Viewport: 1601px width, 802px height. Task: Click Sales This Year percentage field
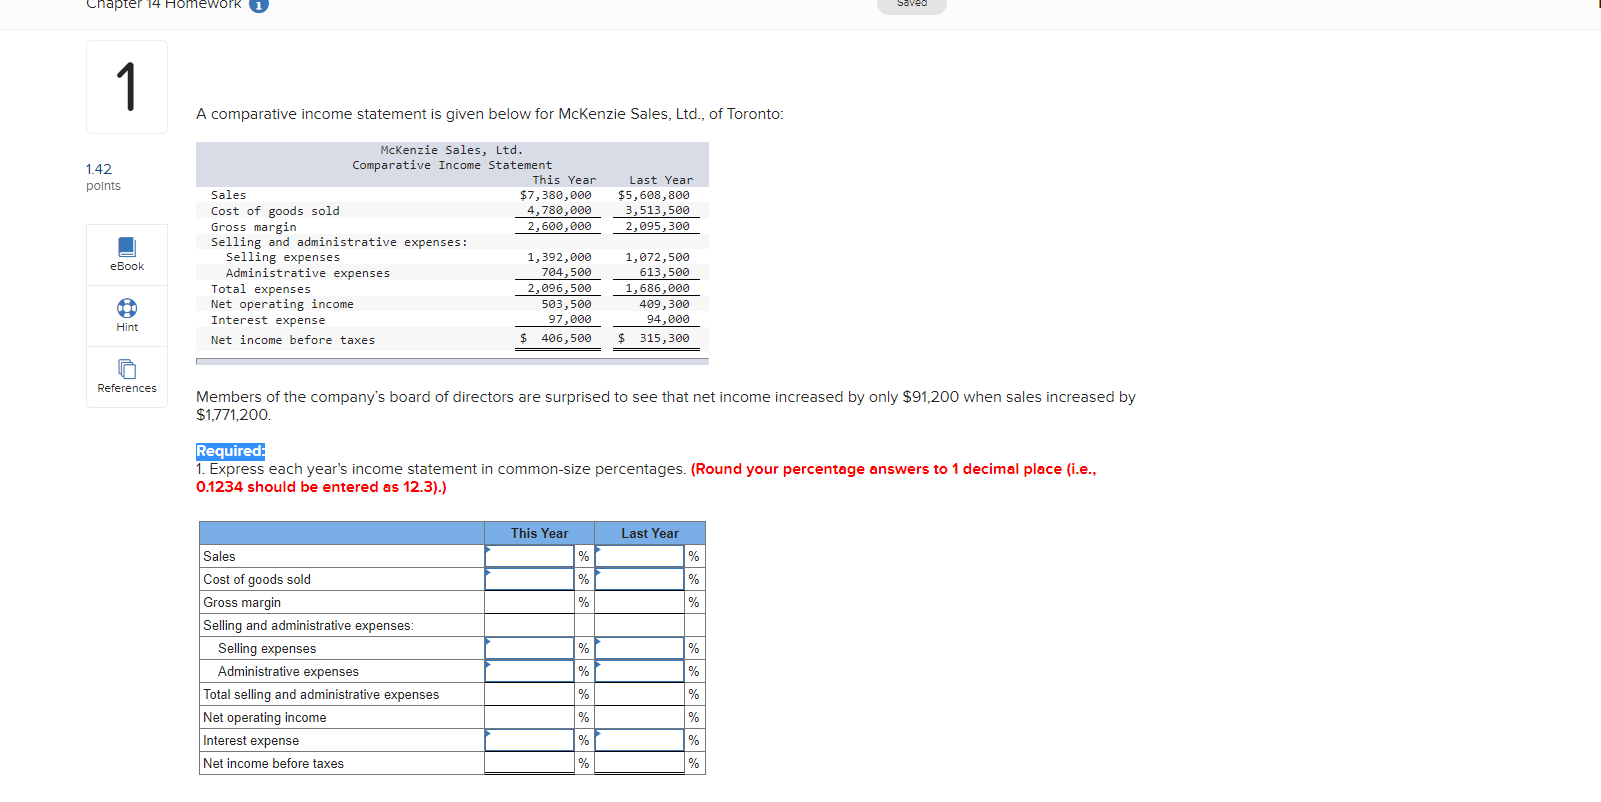coord(529,556)
